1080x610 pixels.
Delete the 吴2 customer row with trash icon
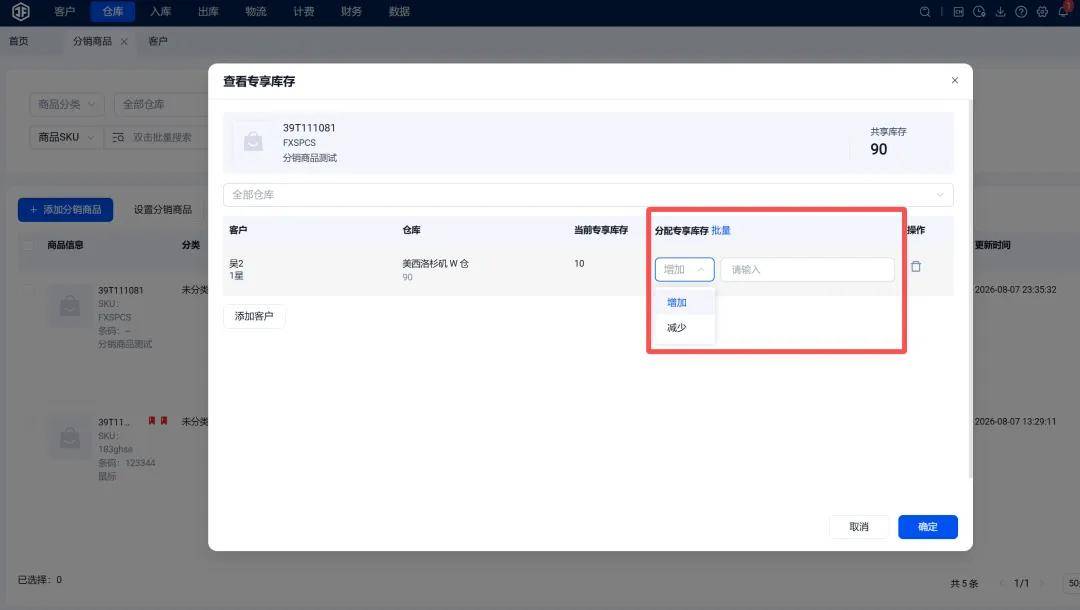click(x=915, y=266)
